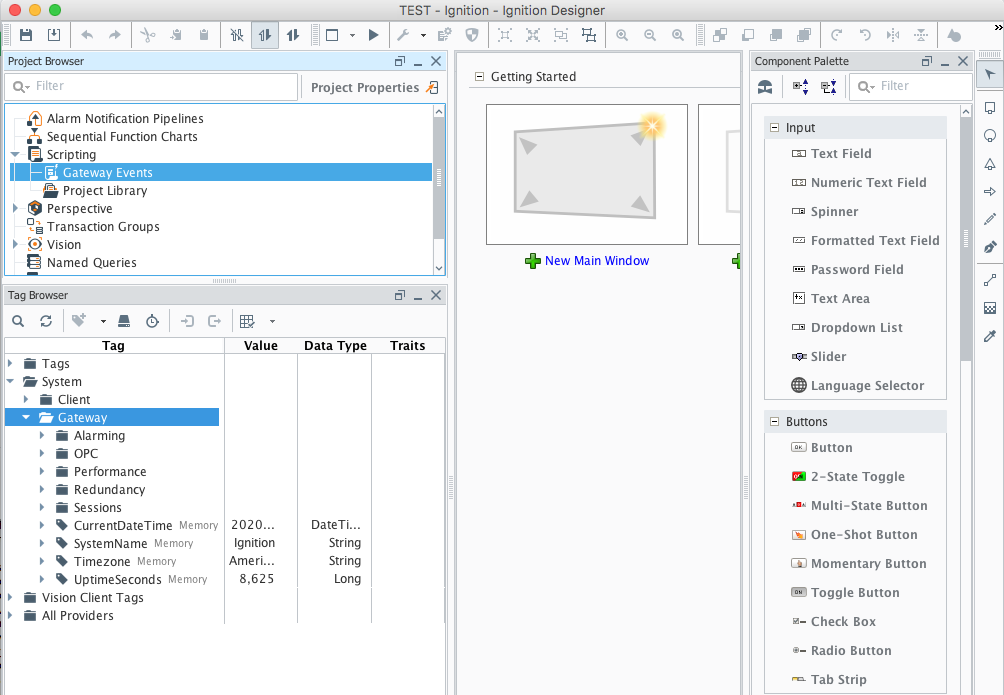Image resolution: width=1004 pixels, height=695 pixels.
Task: Click the import tags icon
Action: (187, 321)
